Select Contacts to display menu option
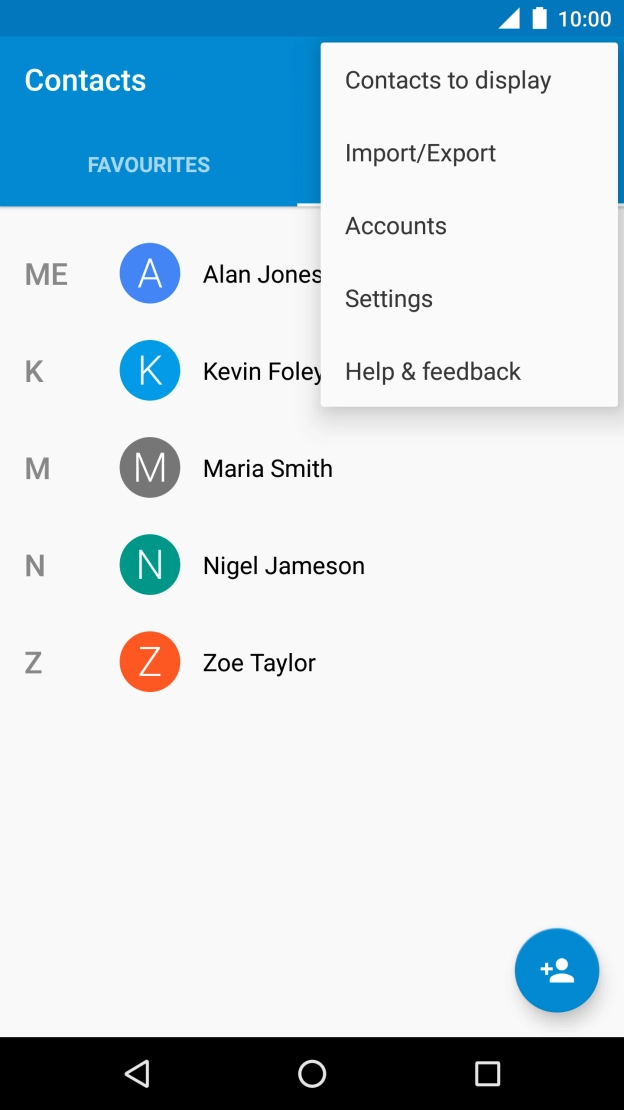Image resolution: width=624 pixels, height=1110 pixels. (448, 80)
